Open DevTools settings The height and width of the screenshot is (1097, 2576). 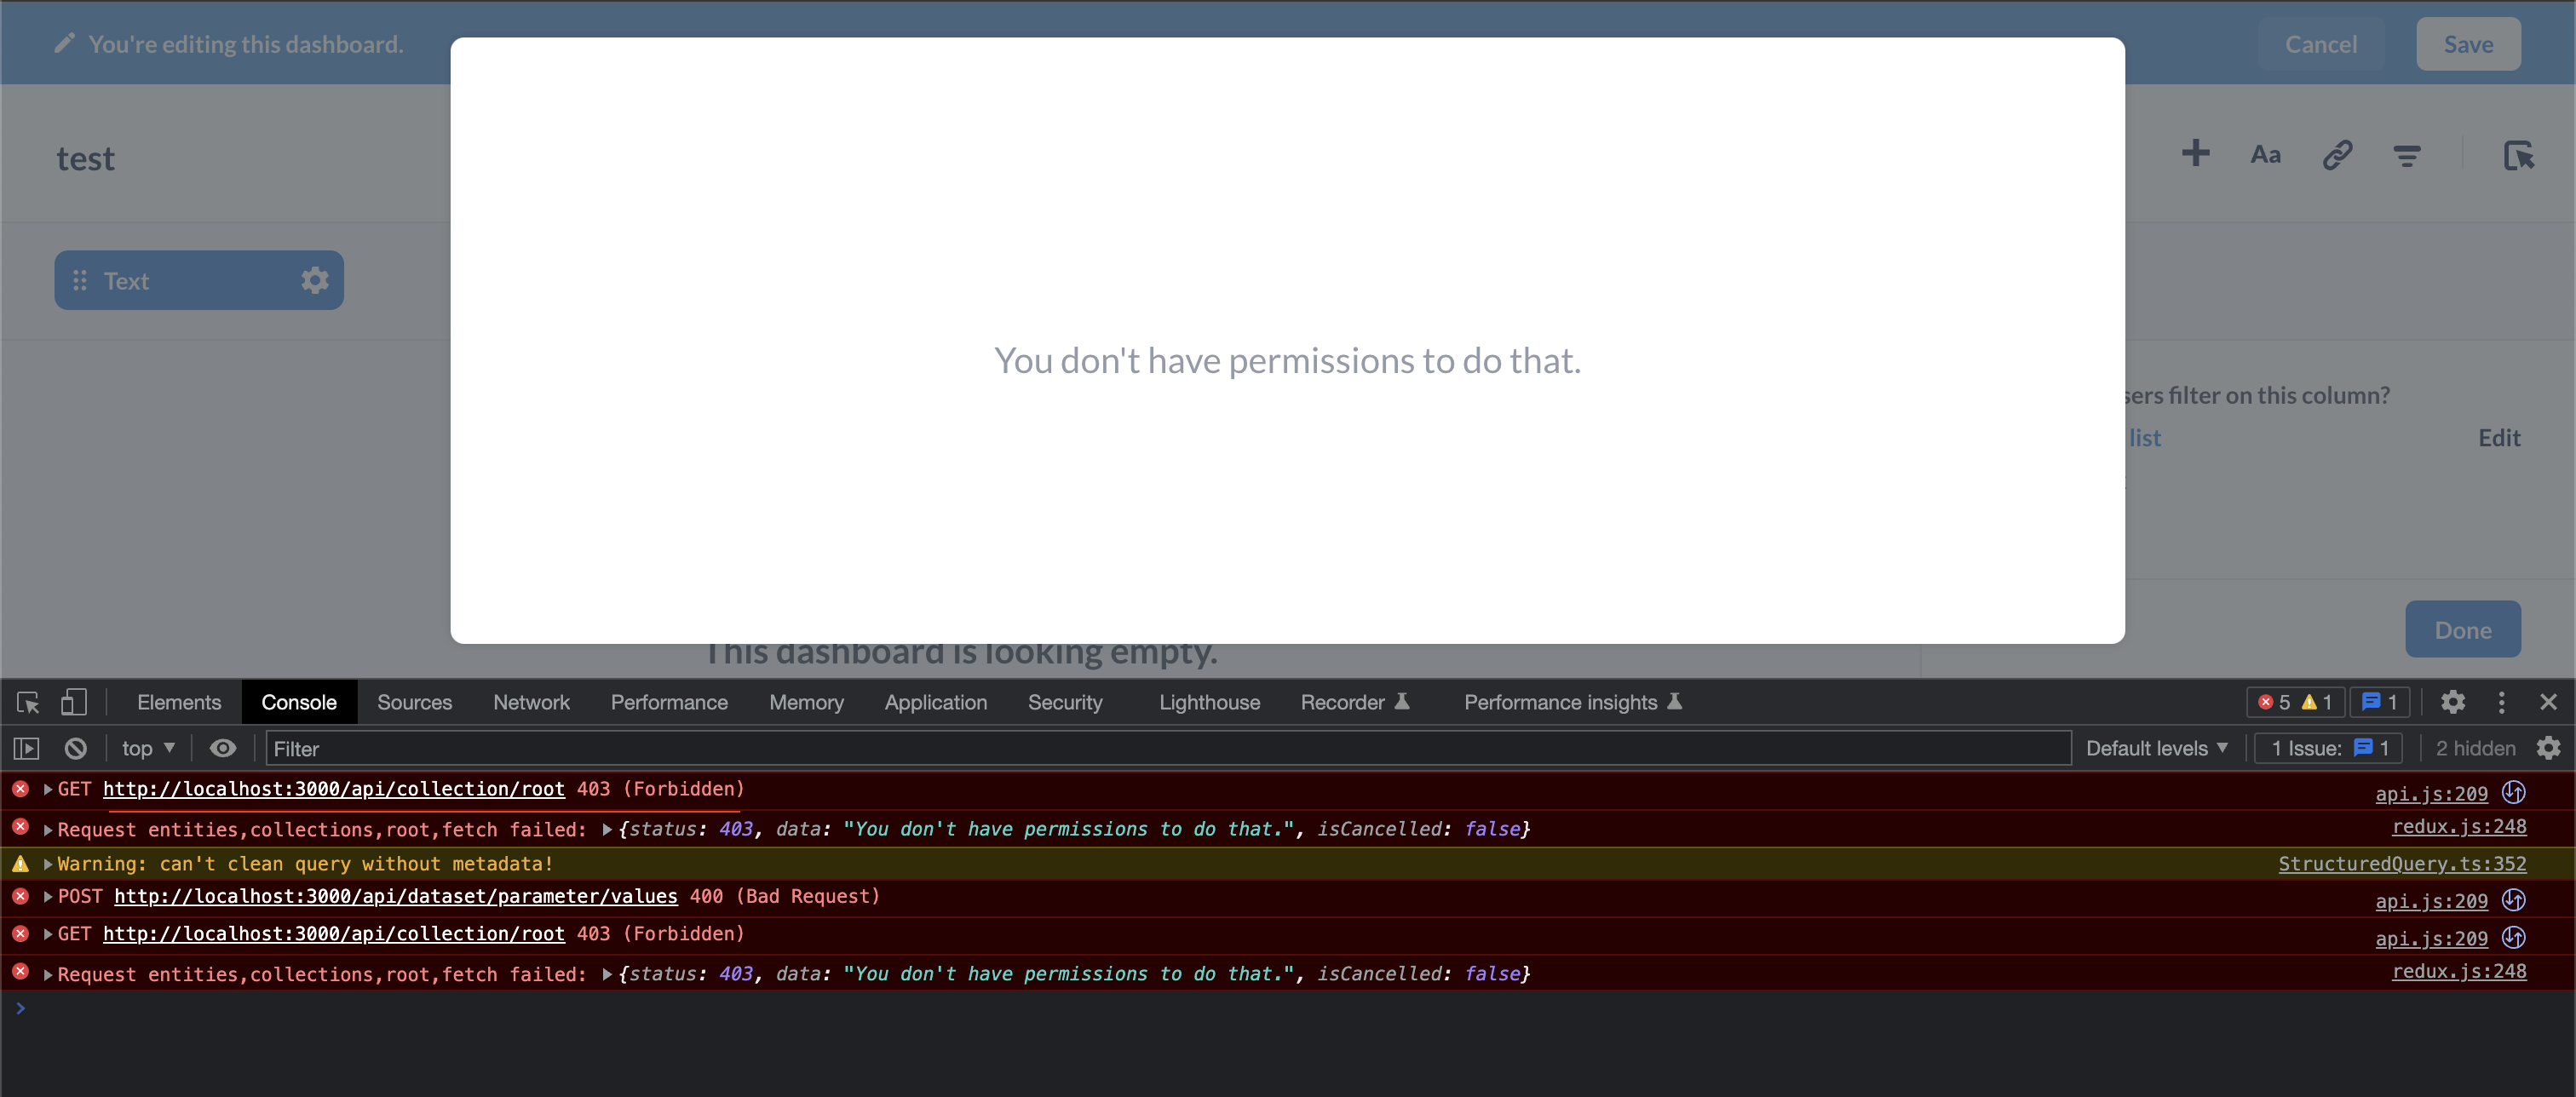[2453, 702]
